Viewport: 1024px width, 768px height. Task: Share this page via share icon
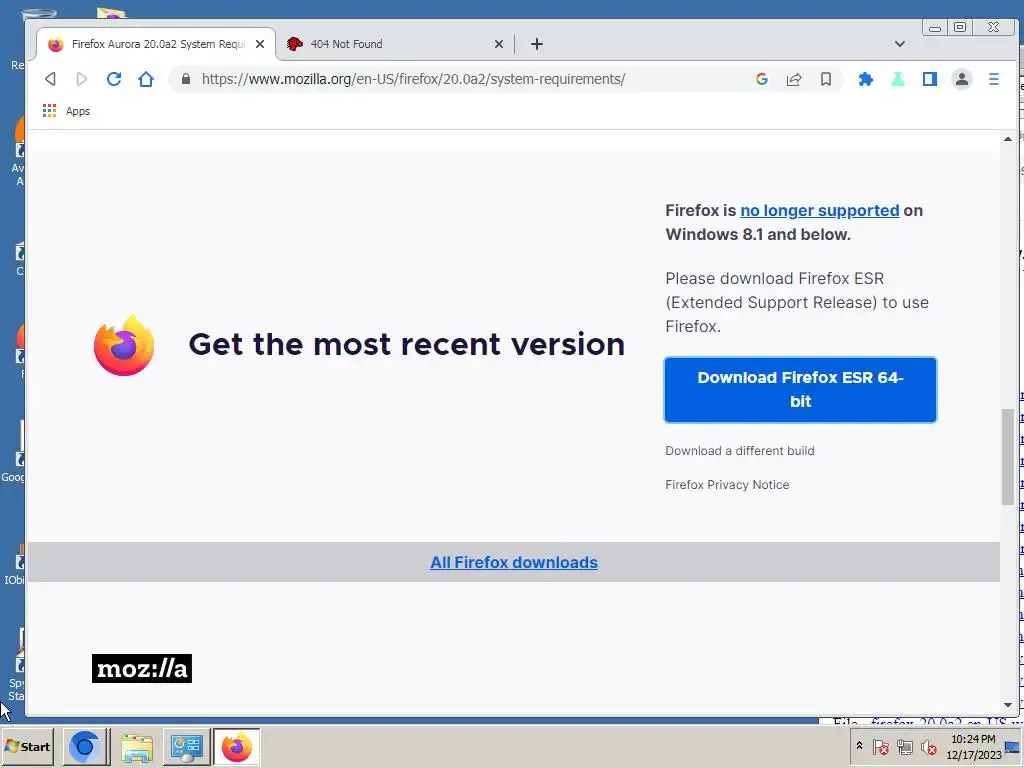click(793, 79)
